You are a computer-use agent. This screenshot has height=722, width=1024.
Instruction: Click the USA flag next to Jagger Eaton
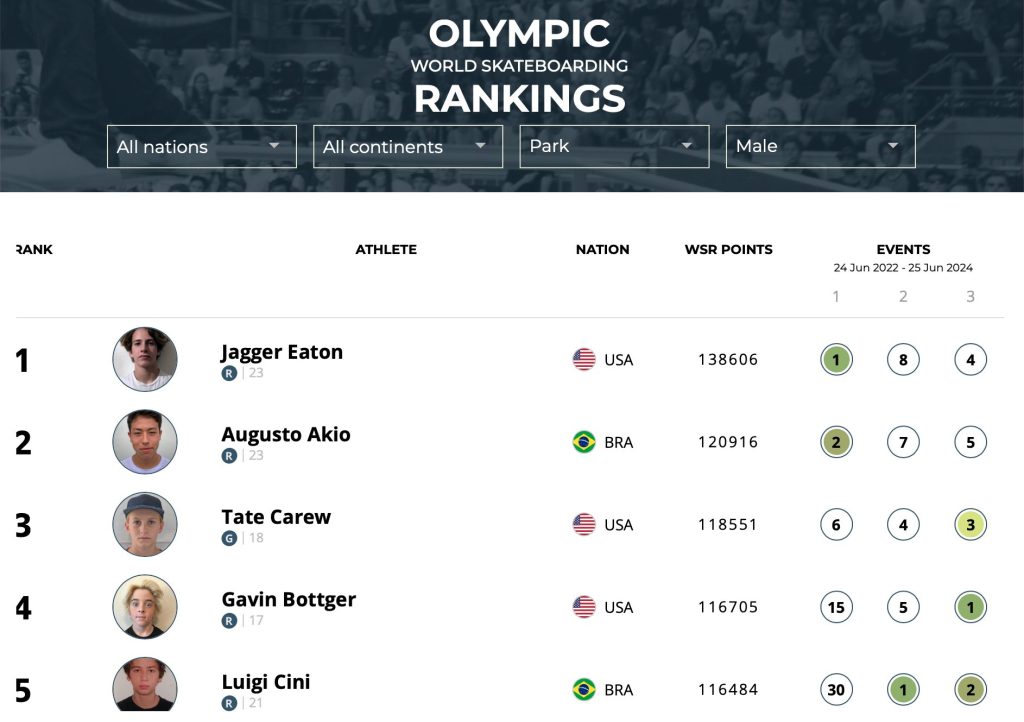point(584,360)
